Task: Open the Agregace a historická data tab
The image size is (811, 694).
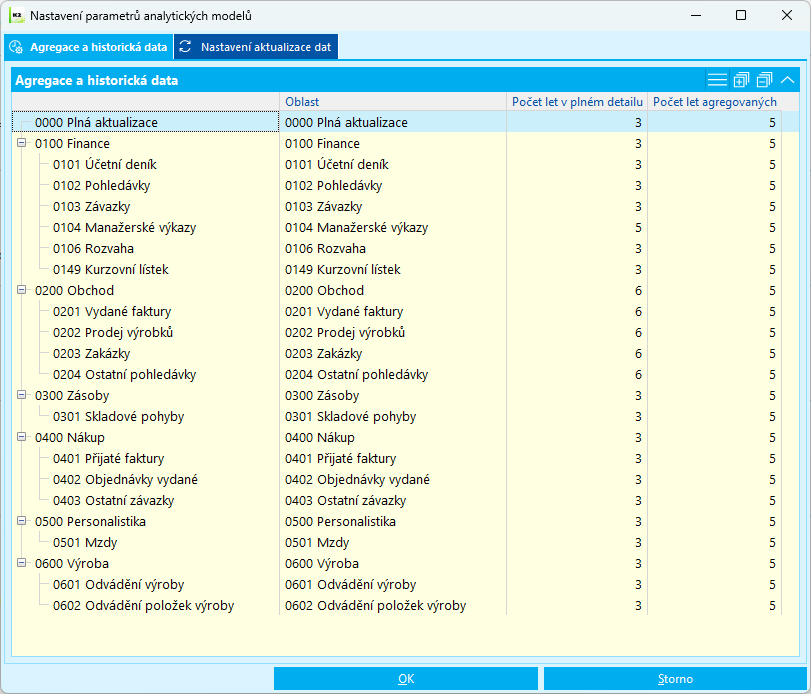Action: click(88, 47)
